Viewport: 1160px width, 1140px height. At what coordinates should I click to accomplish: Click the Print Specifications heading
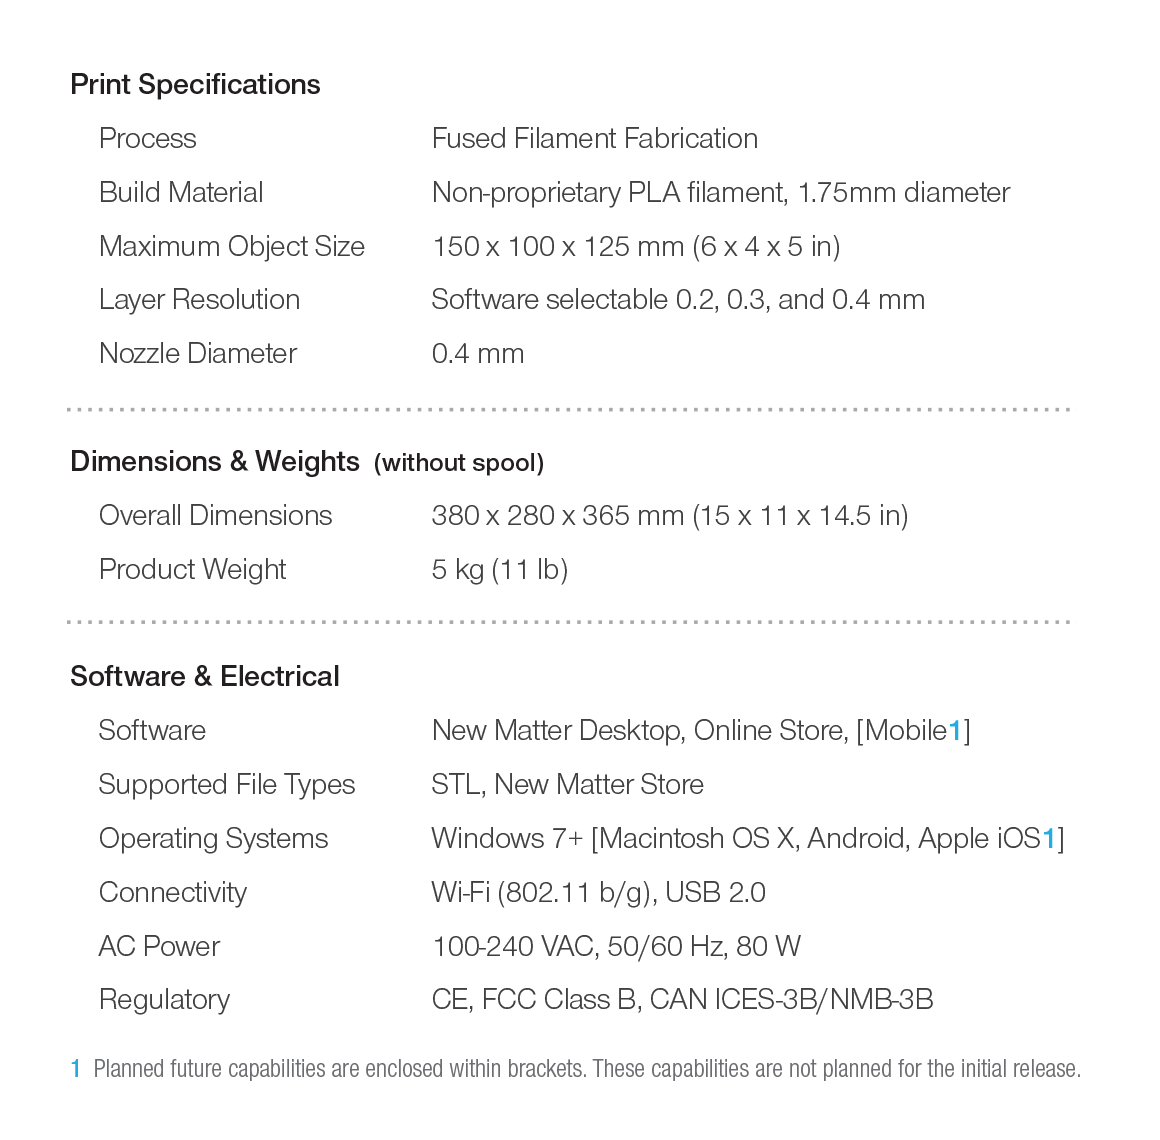coord(195,85)
